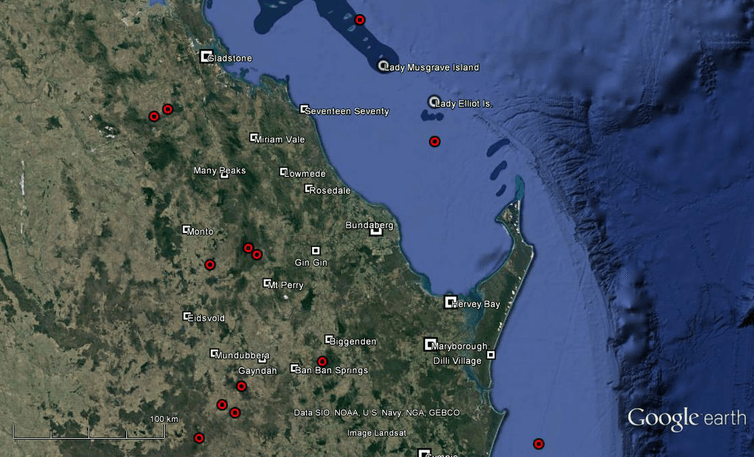
Task: Click the Image Landsat attribution text
Action: click(376, 433)
